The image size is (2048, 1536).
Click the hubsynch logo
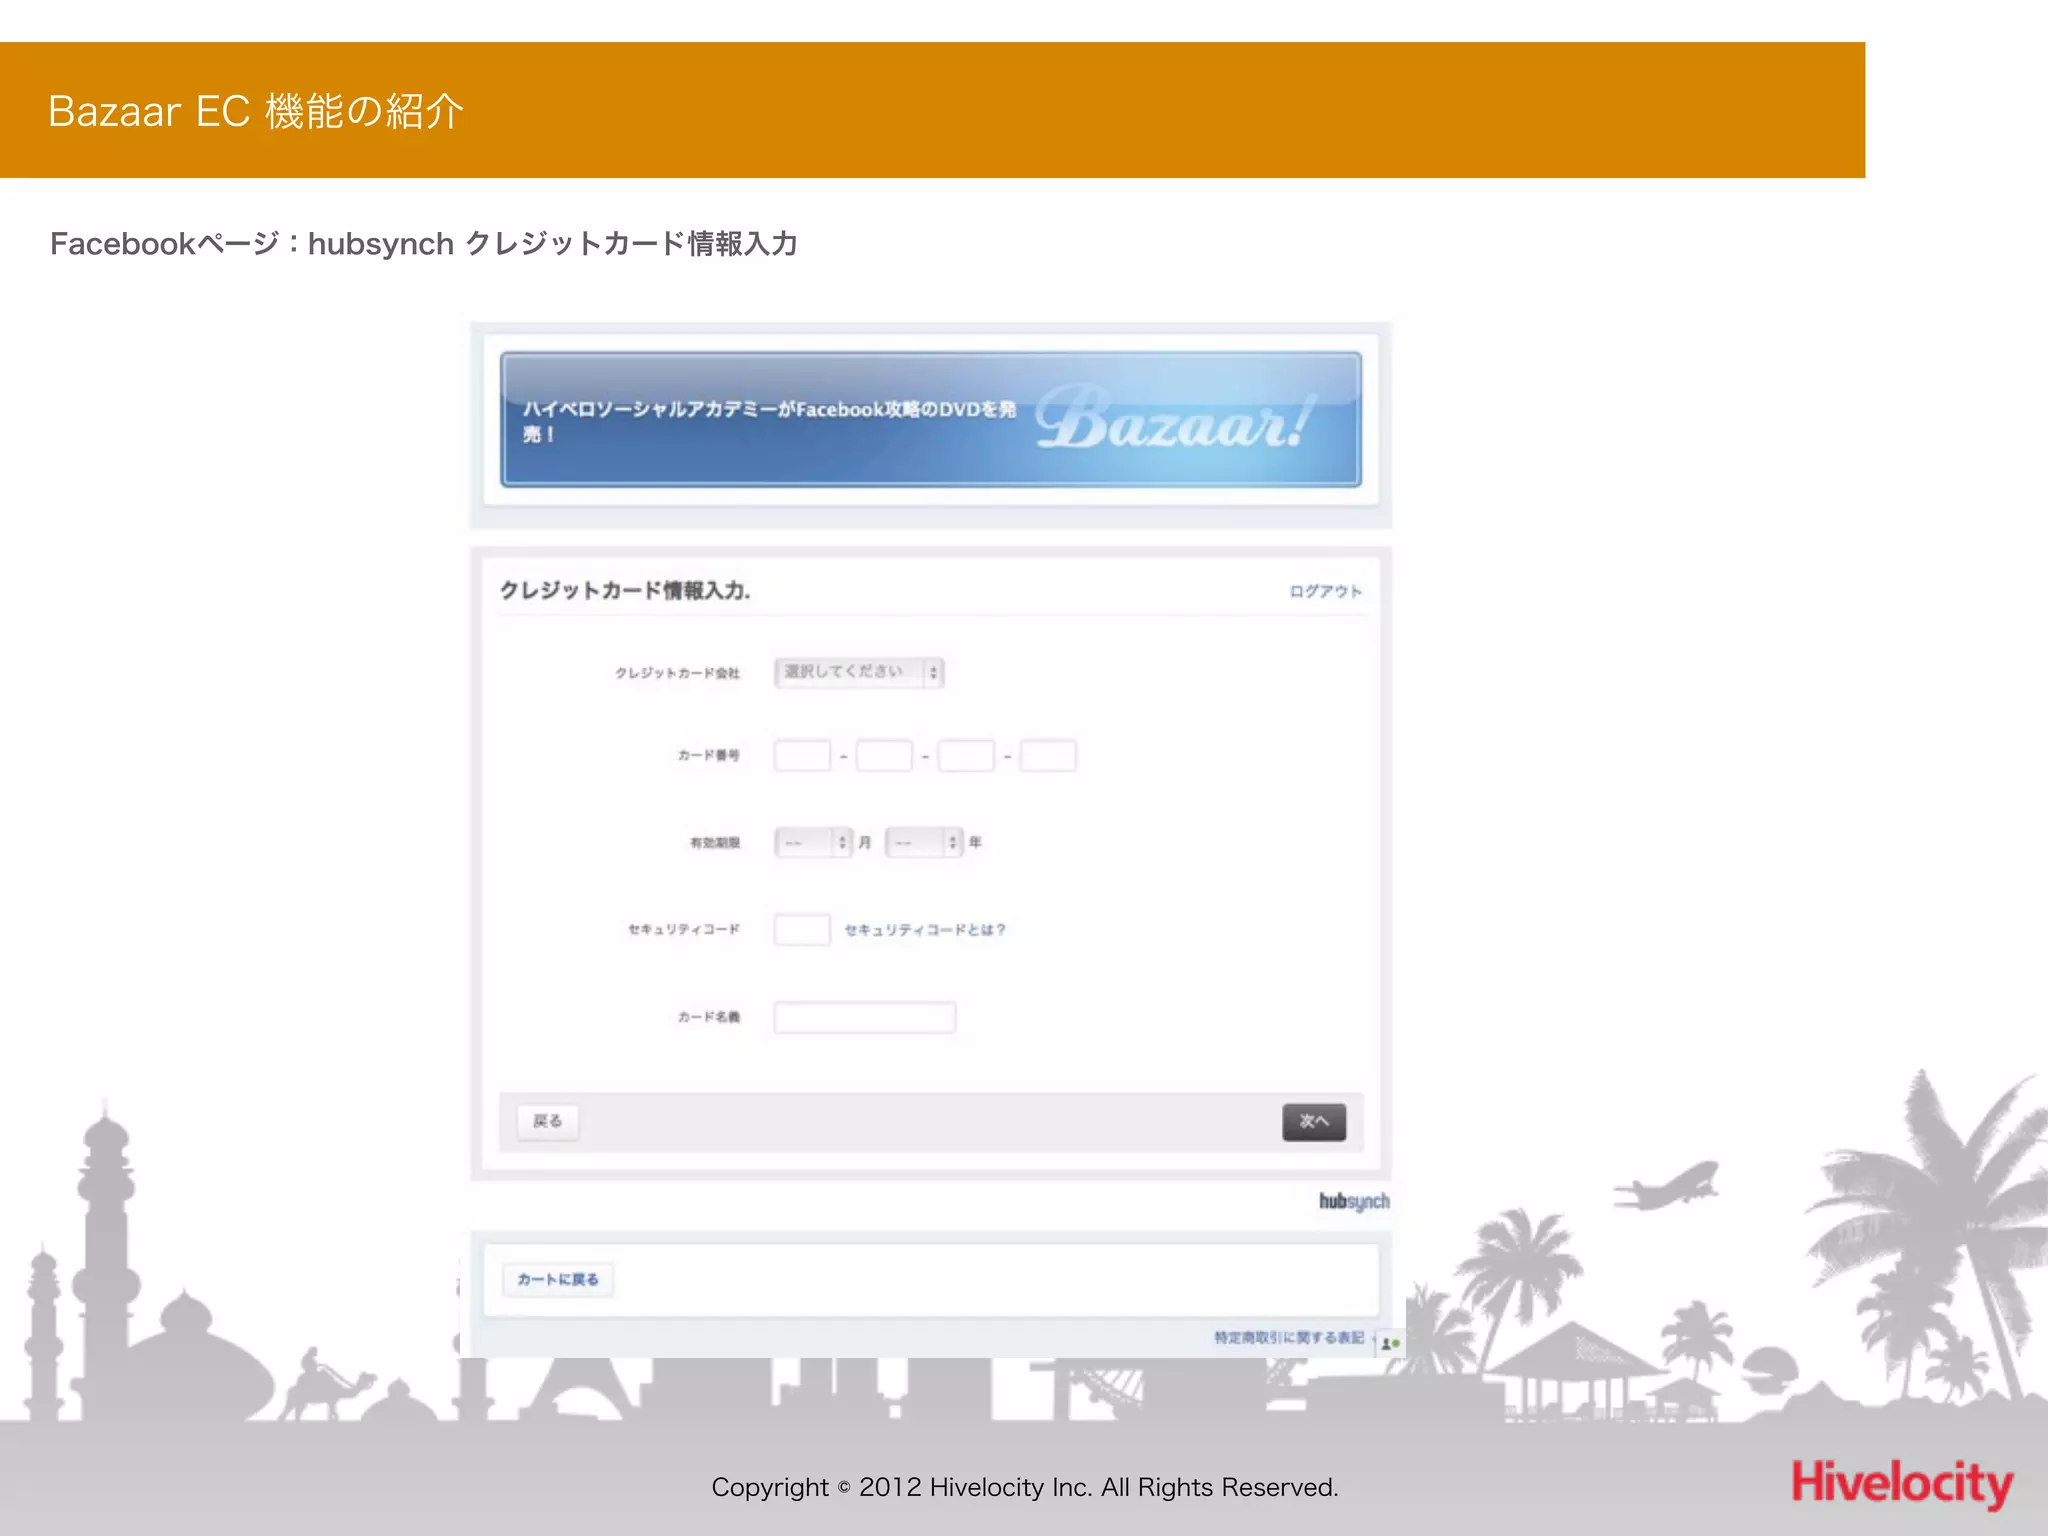pos(1354,1201)
